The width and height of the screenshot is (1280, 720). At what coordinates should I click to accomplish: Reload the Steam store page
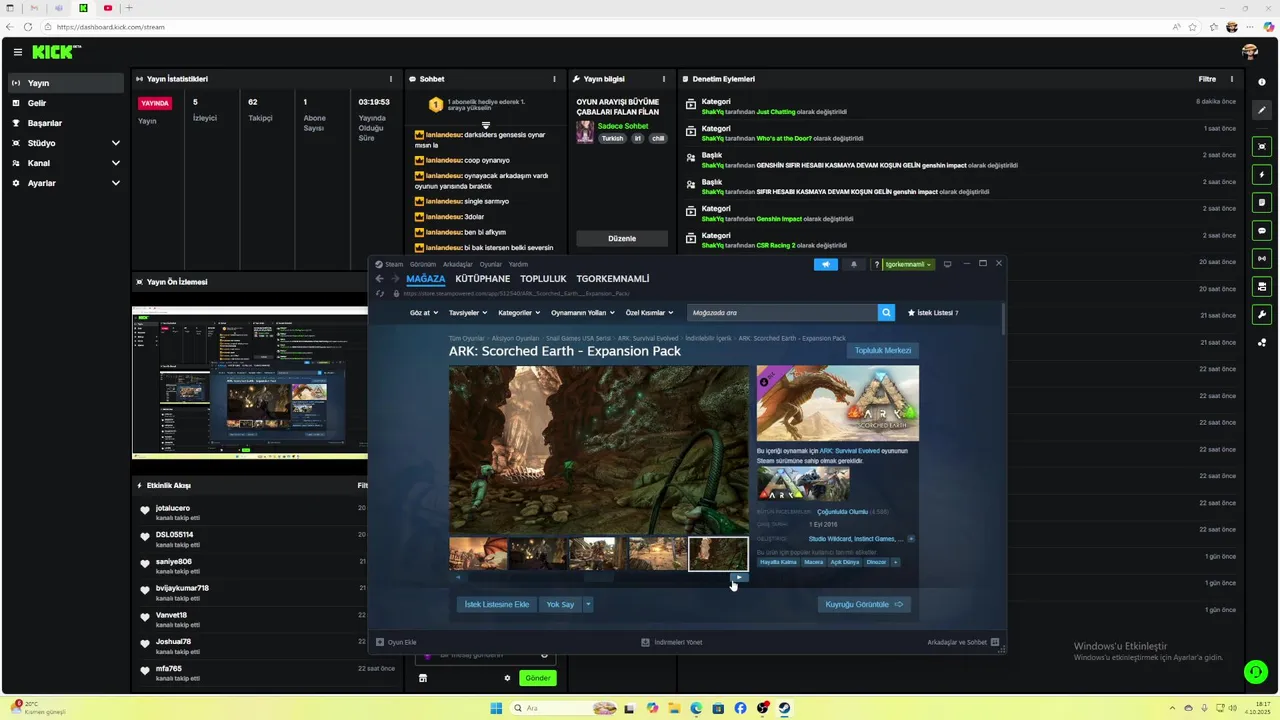point(380,293)
